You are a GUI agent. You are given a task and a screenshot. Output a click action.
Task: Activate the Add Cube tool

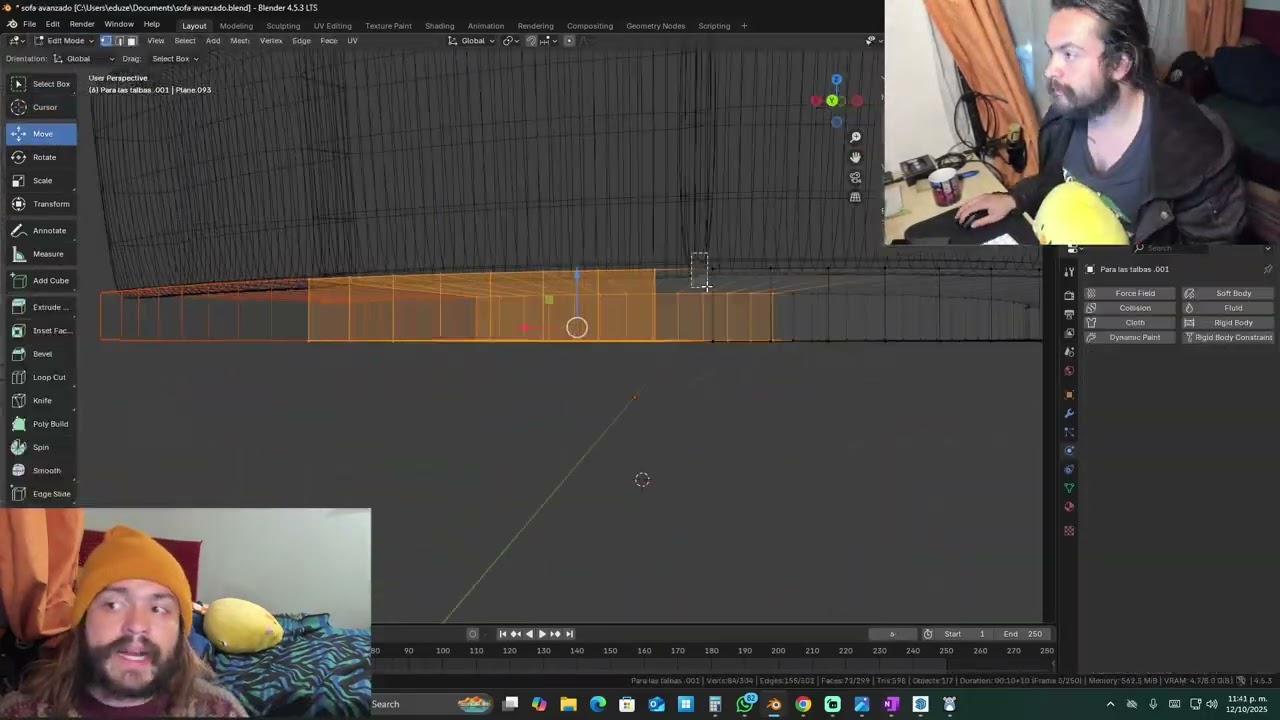(42, 281)
